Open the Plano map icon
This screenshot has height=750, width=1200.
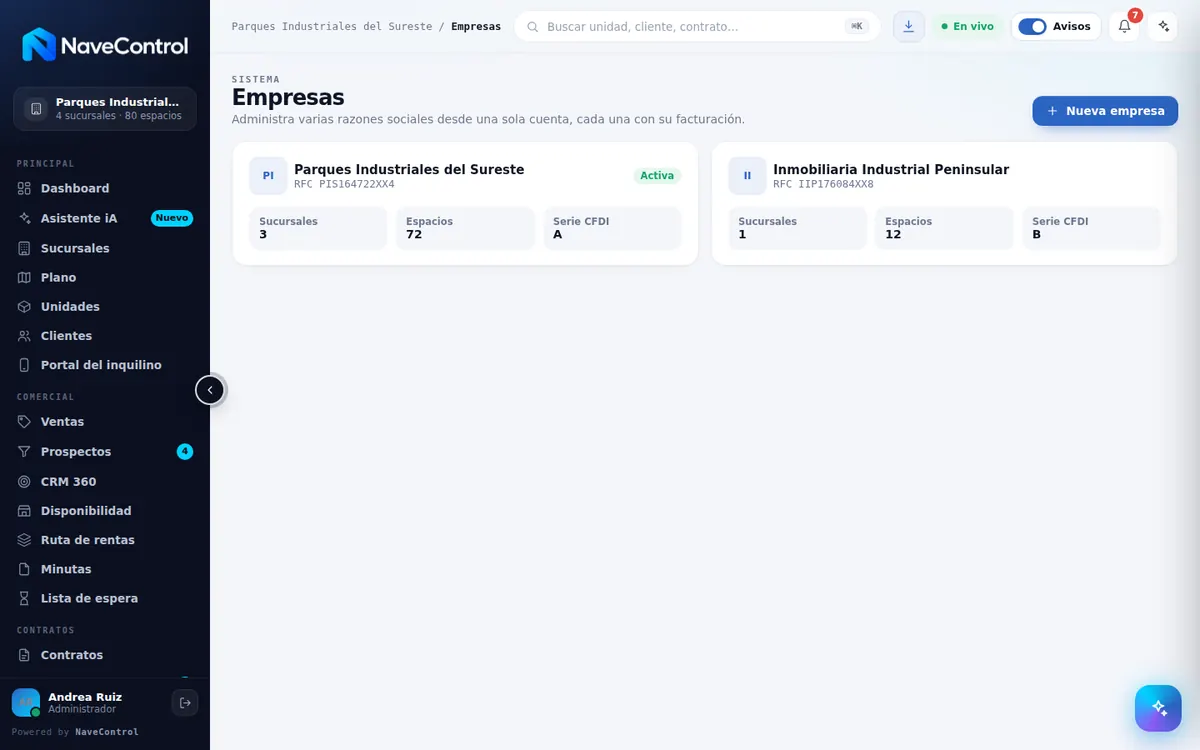(25, 277)
